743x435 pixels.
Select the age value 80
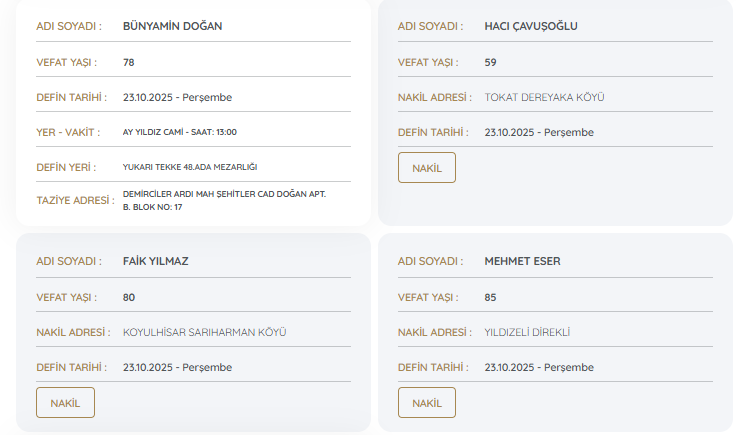tap(129, 297)
